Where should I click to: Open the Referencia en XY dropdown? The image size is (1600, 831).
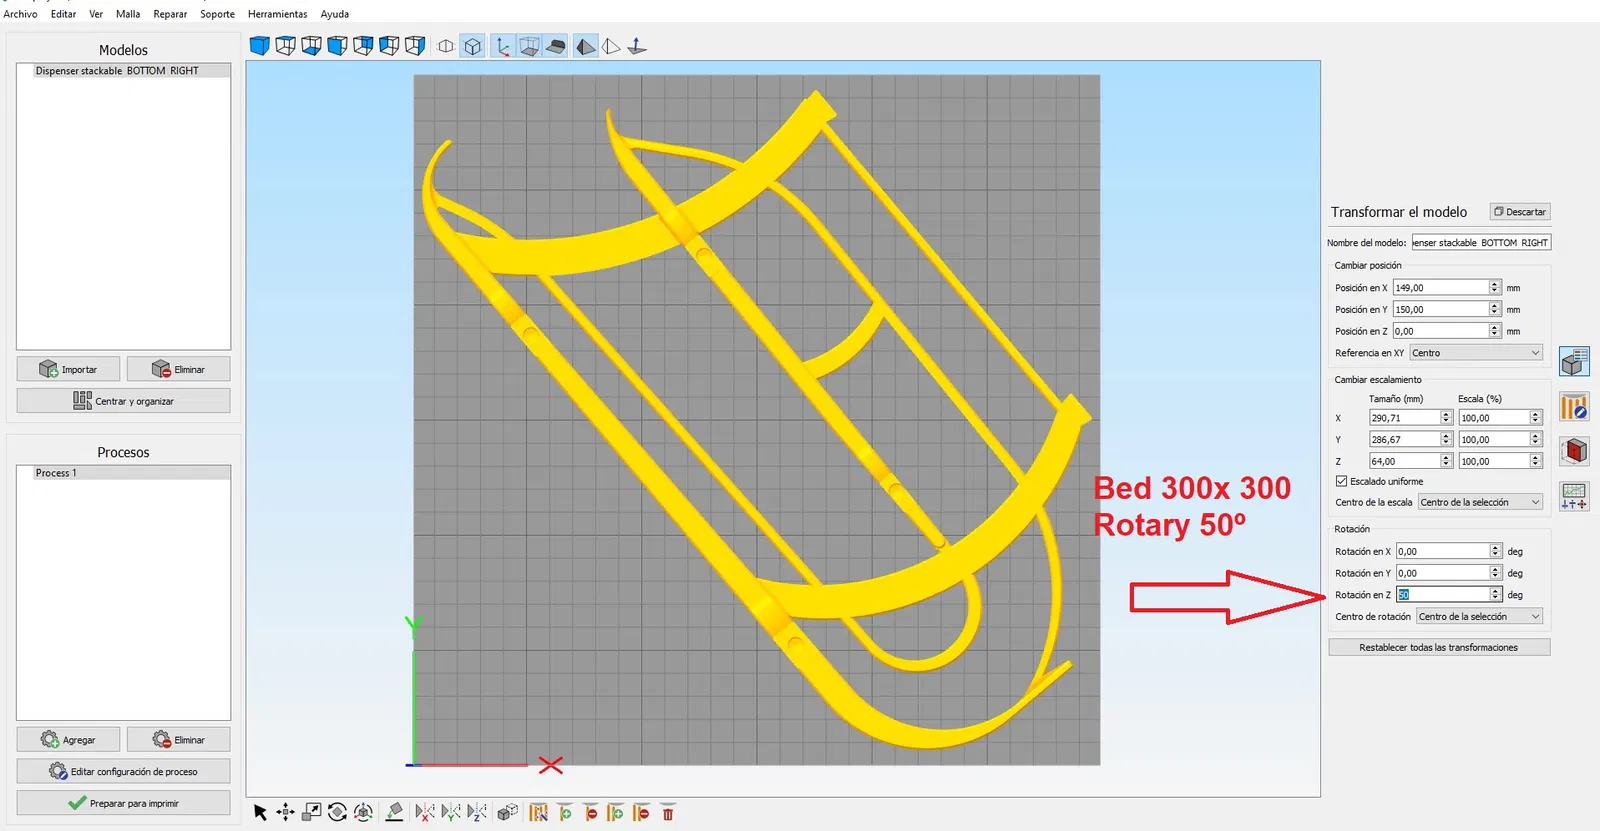1476,353
